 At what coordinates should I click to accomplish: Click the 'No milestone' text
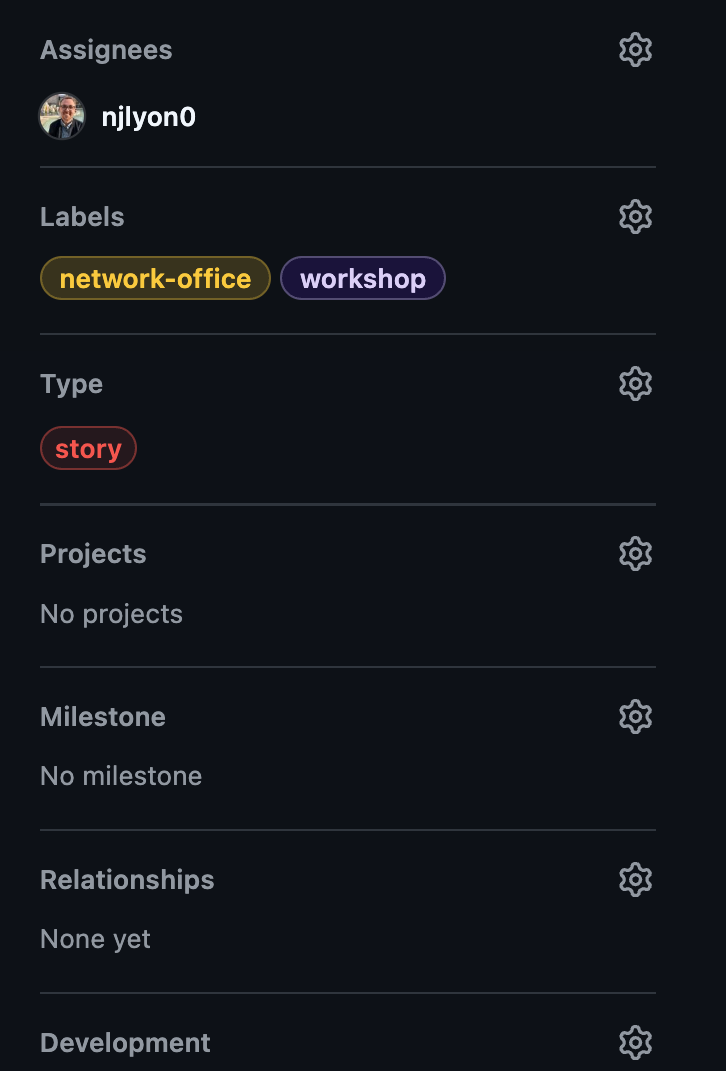121,776
